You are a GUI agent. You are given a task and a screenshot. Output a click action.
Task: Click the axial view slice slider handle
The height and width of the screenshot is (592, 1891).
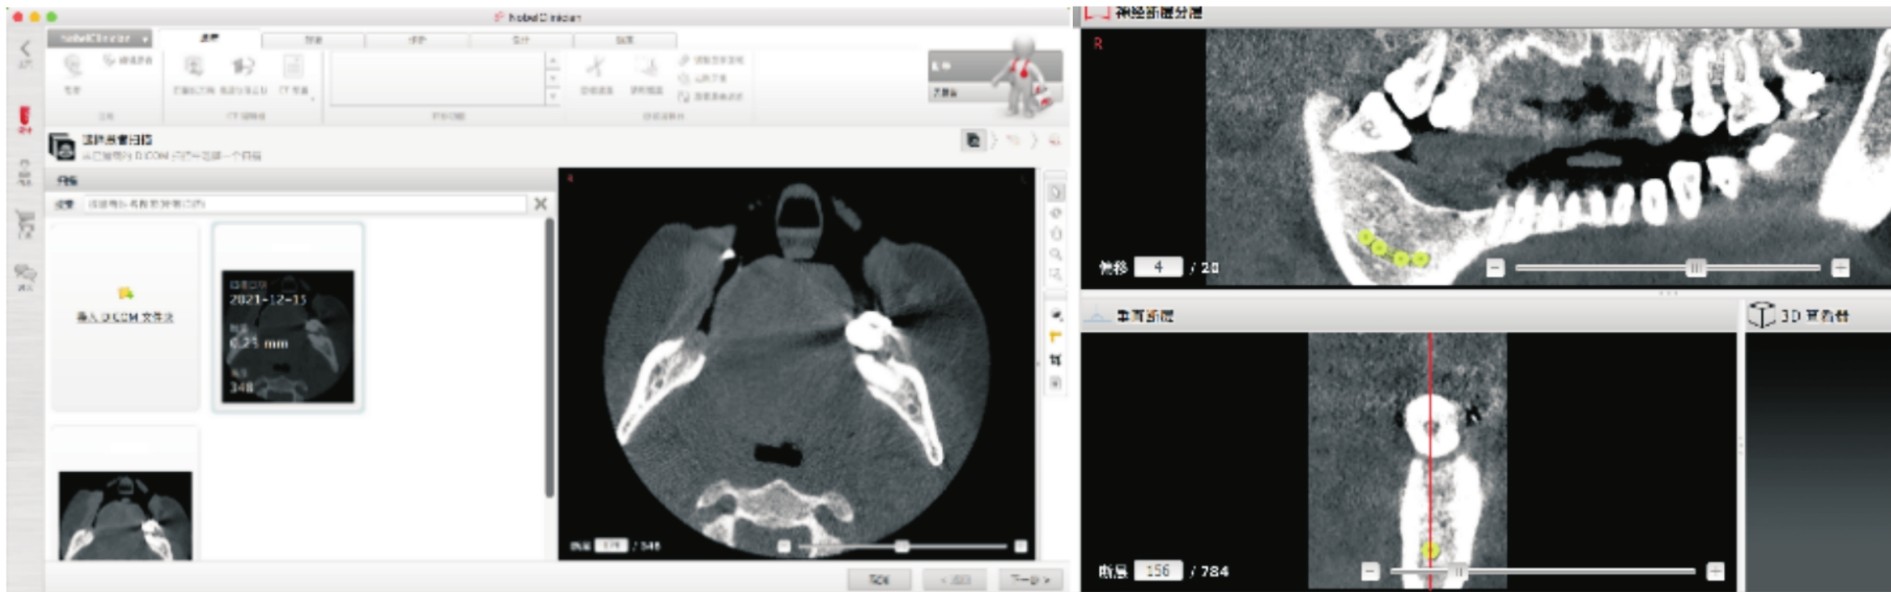902,546
